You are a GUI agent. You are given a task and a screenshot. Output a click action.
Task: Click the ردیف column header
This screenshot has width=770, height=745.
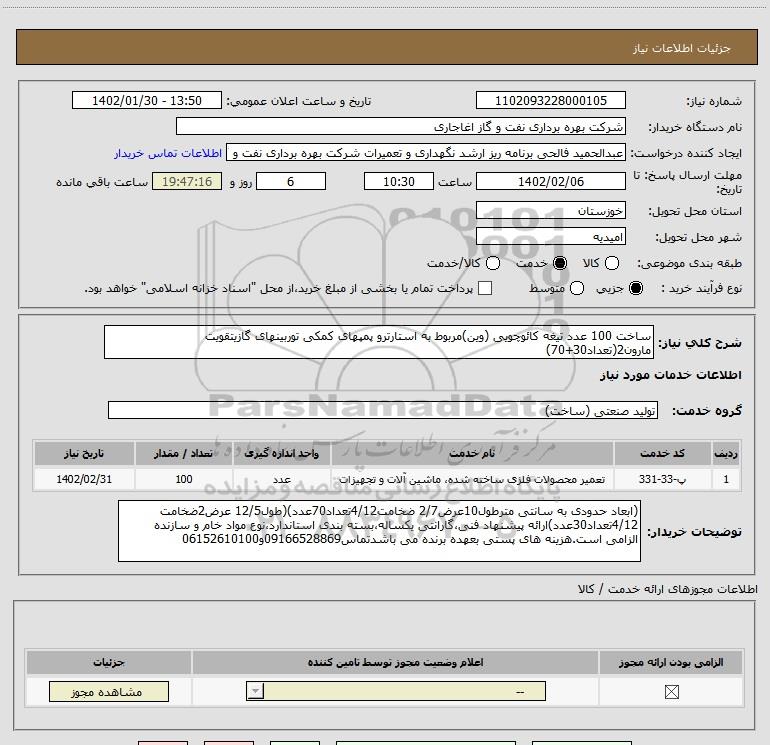tap(725, 453)
